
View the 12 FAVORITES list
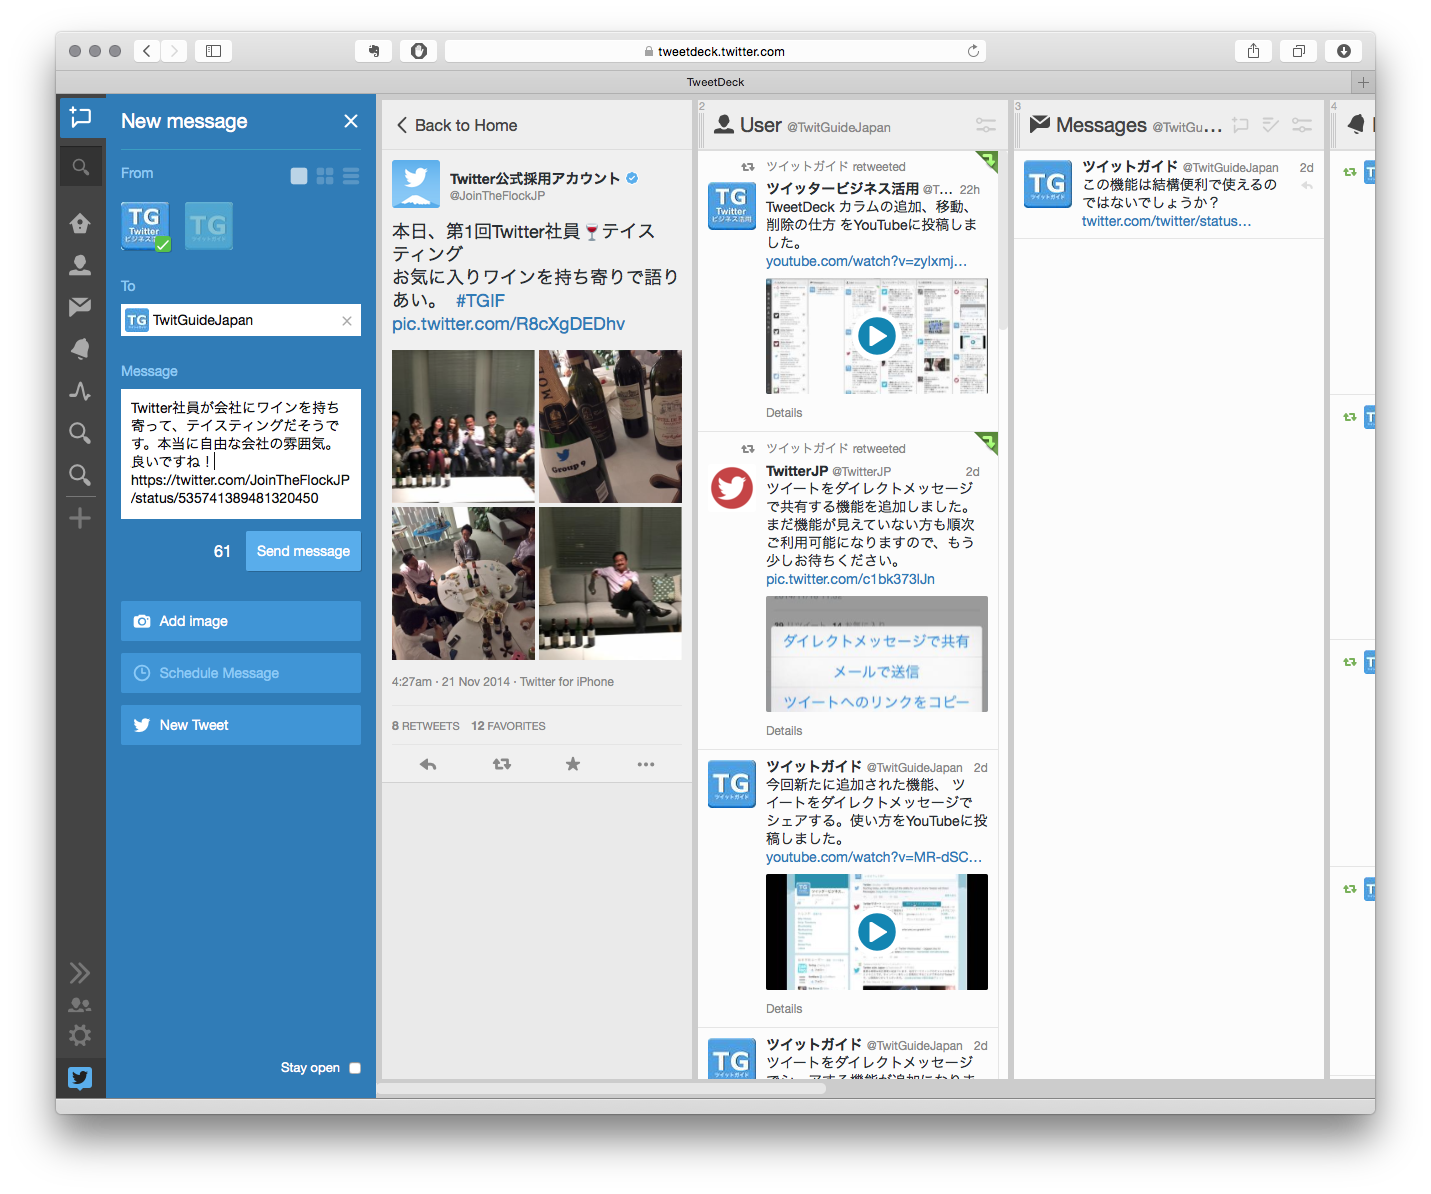click(508, 726)
